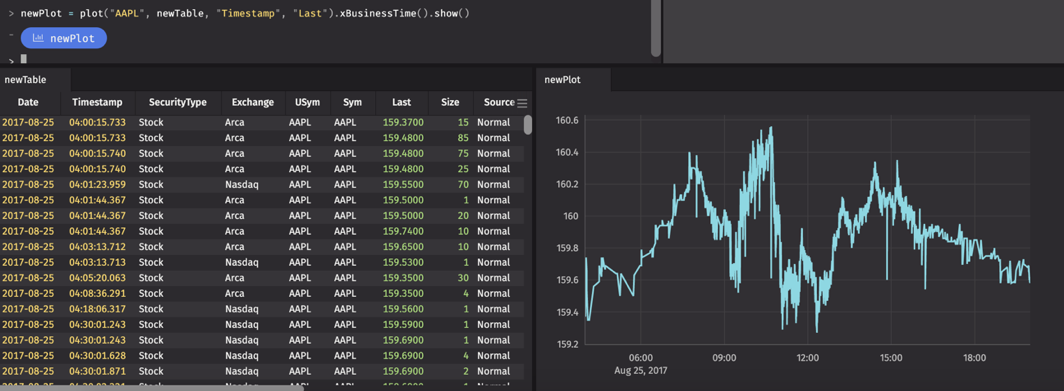1064x391 pixels.
Task: Click the 160.6 y-axis label
Action: 567,121
